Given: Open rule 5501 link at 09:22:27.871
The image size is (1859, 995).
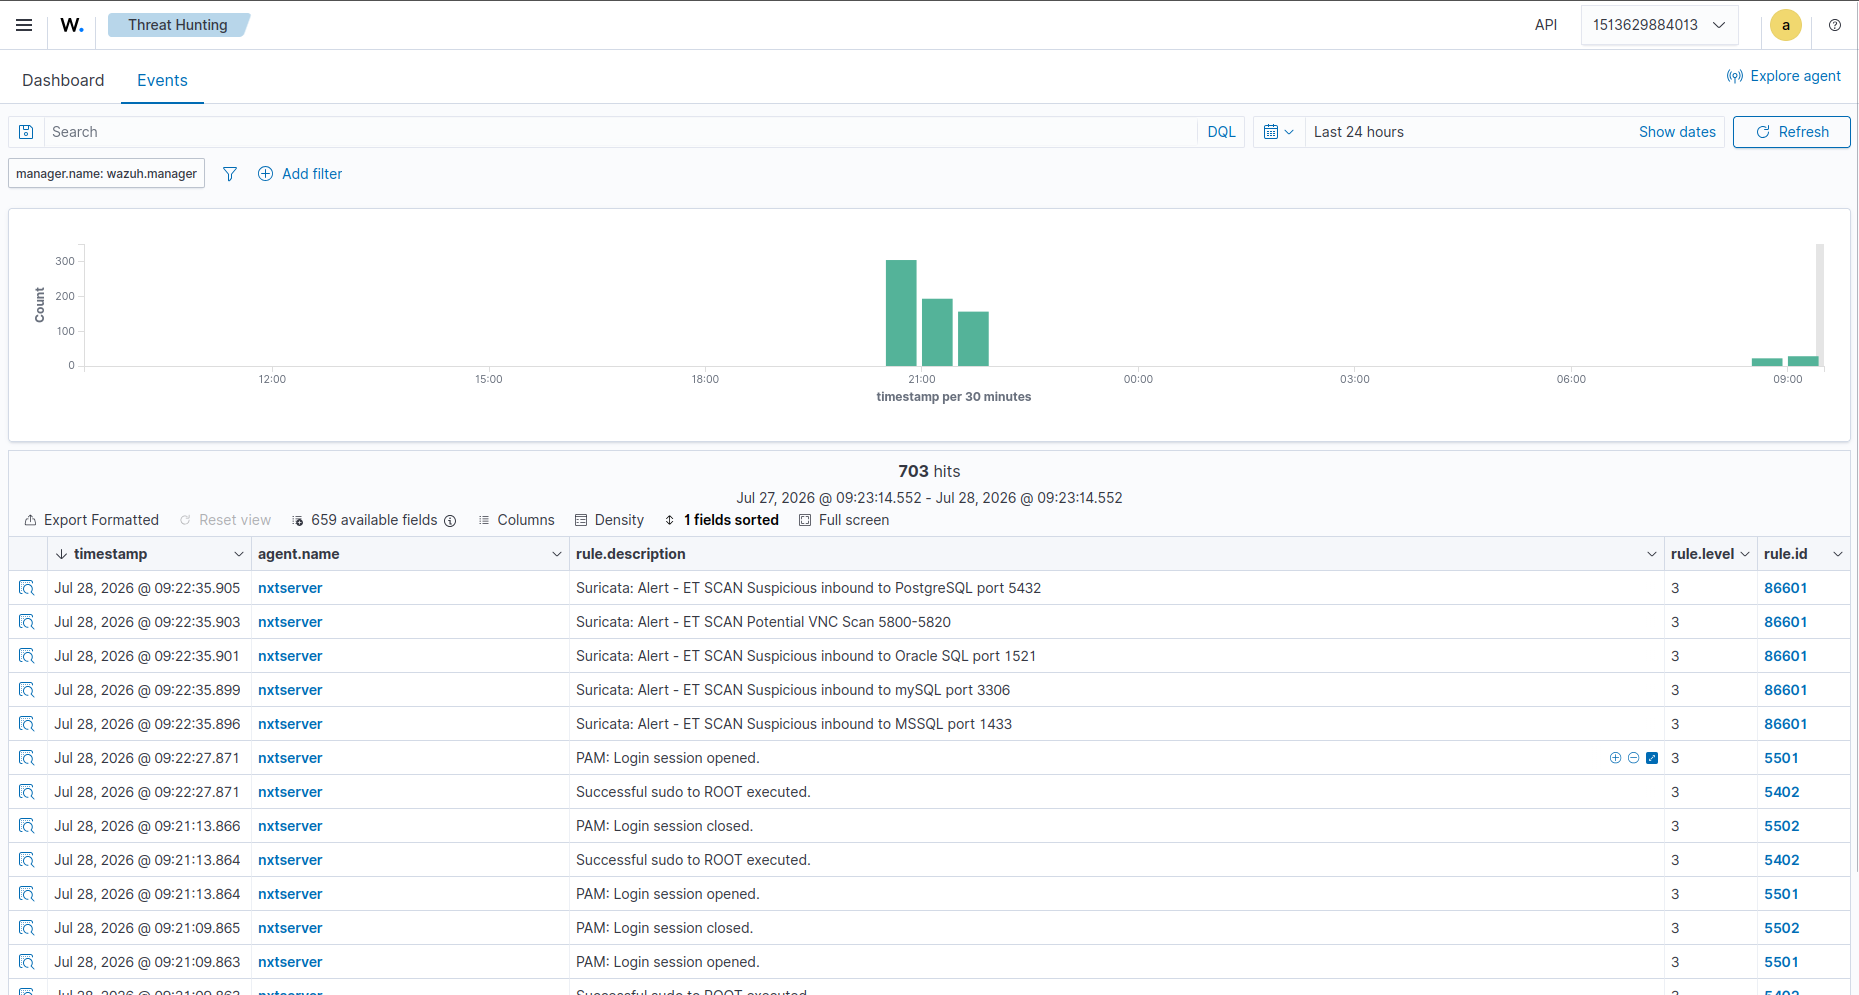Looking at the screenshot, I should pos(1781,758).
